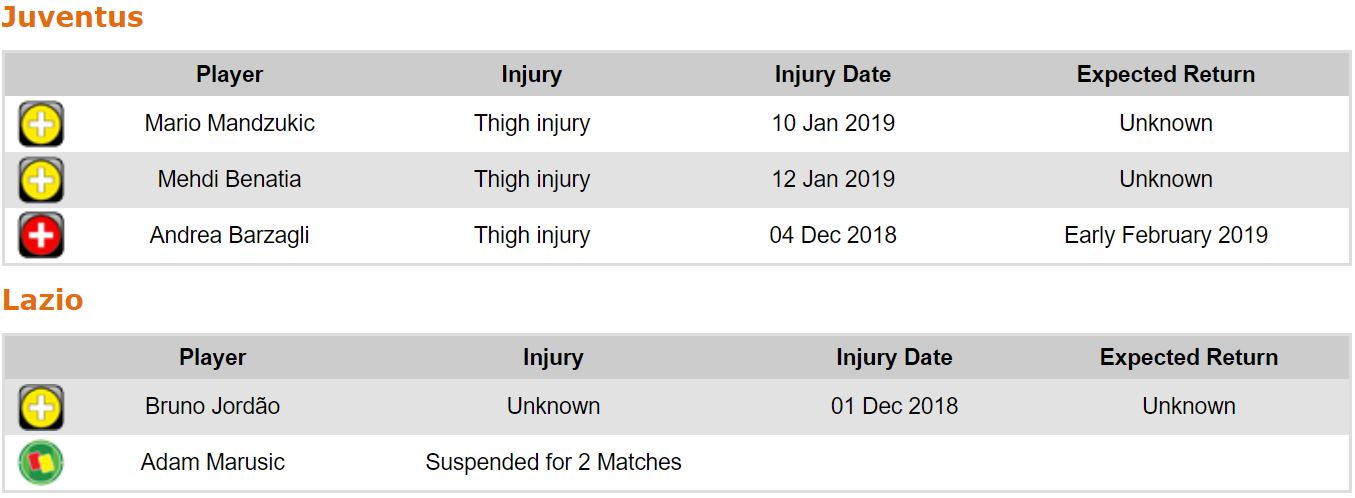The image size is (1355, 498).
Task: Select player name Bruno Jordão
Action: coord(212,407)
